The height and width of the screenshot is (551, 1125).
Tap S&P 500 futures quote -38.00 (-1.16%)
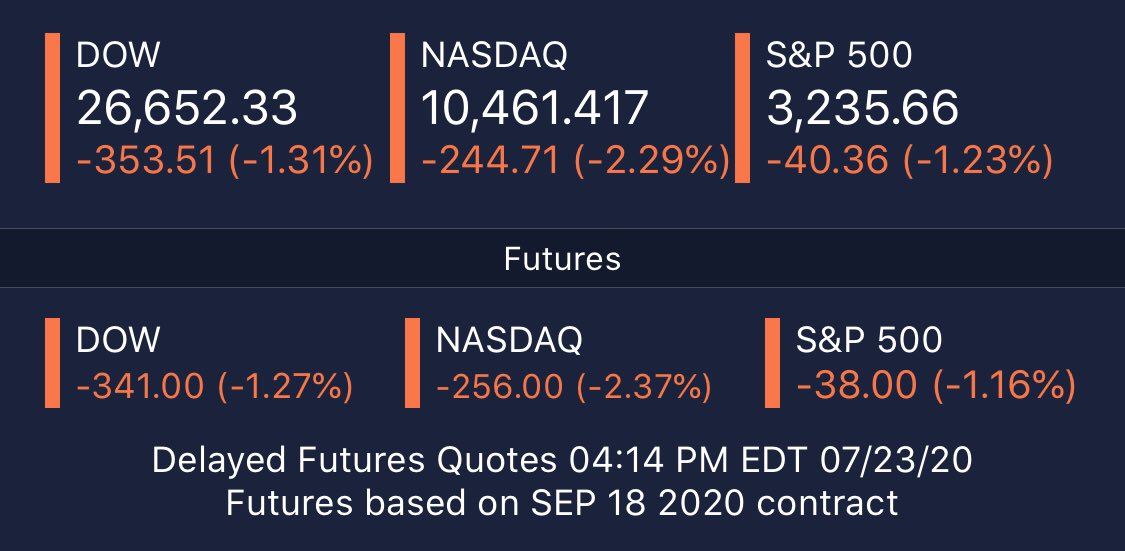click(x=935, y=385)
